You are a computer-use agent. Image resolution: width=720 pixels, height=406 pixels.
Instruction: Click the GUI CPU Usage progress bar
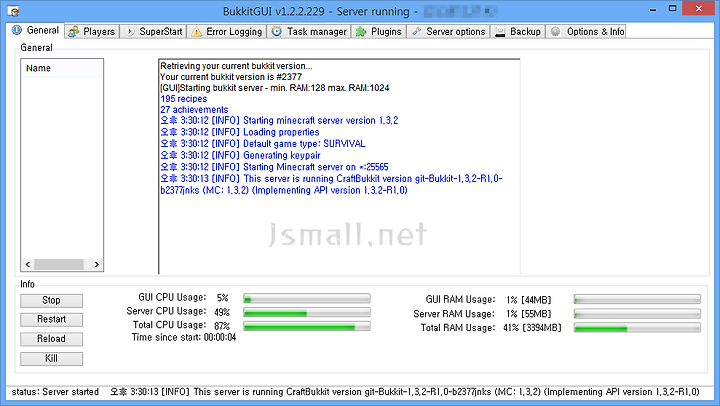pos(307,299)
